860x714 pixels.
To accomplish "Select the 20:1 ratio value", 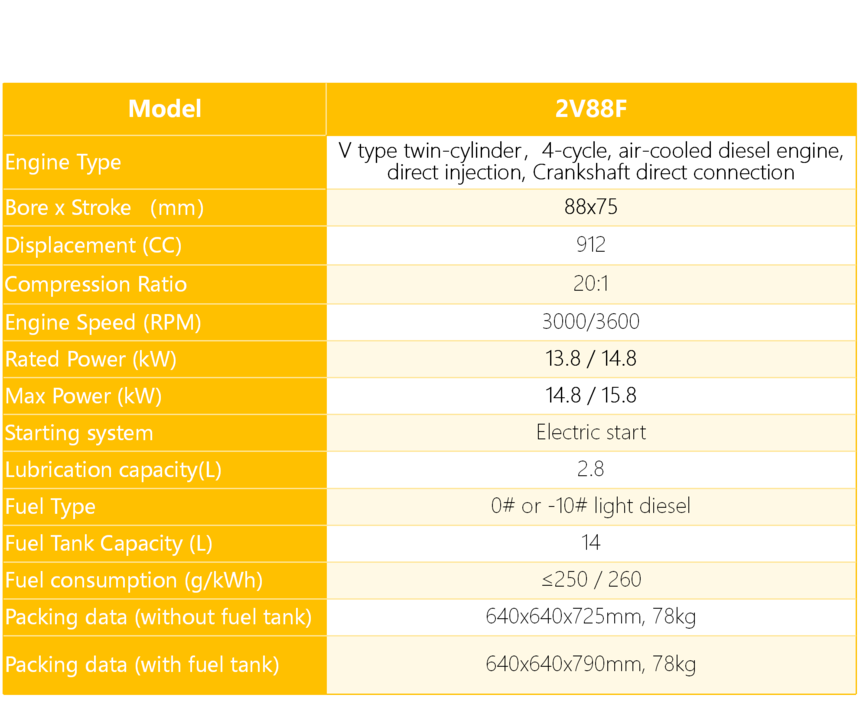I will point(590,284).
